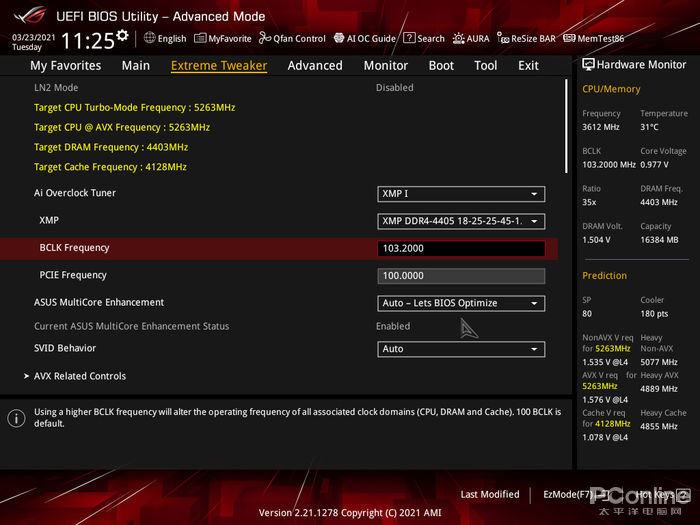Select the Ai Overclock Tuner label
700x525 pixels.
tap(75, 193)
